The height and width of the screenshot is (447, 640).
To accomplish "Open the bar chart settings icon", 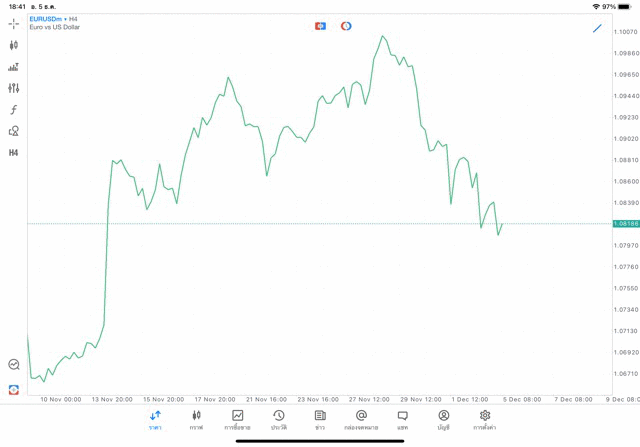I will pos(14,67).
